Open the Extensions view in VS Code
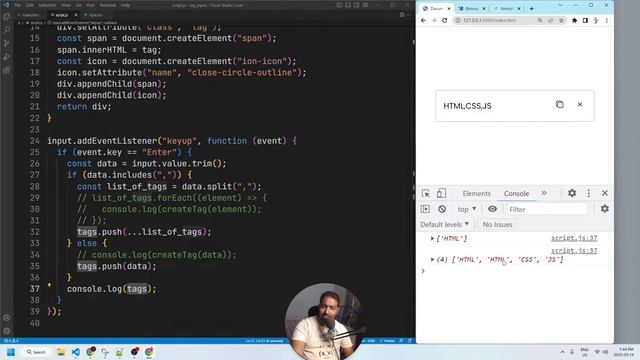 tap(7, 70)
